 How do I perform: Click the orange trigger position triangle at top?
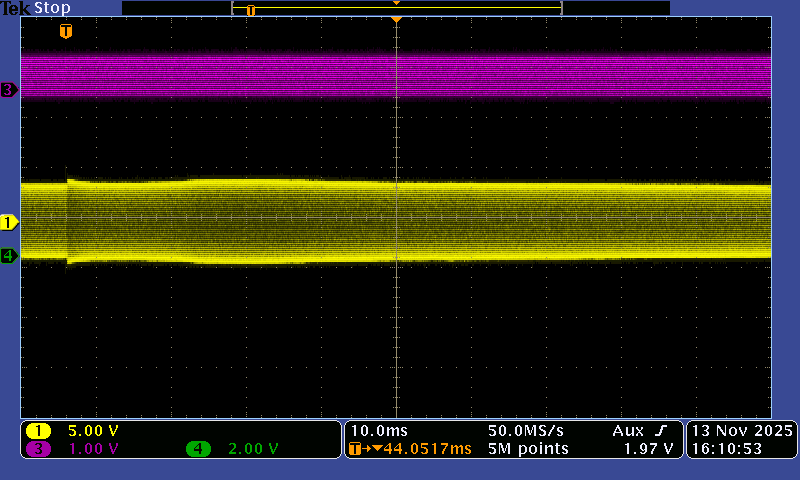[x=397, y=19]
